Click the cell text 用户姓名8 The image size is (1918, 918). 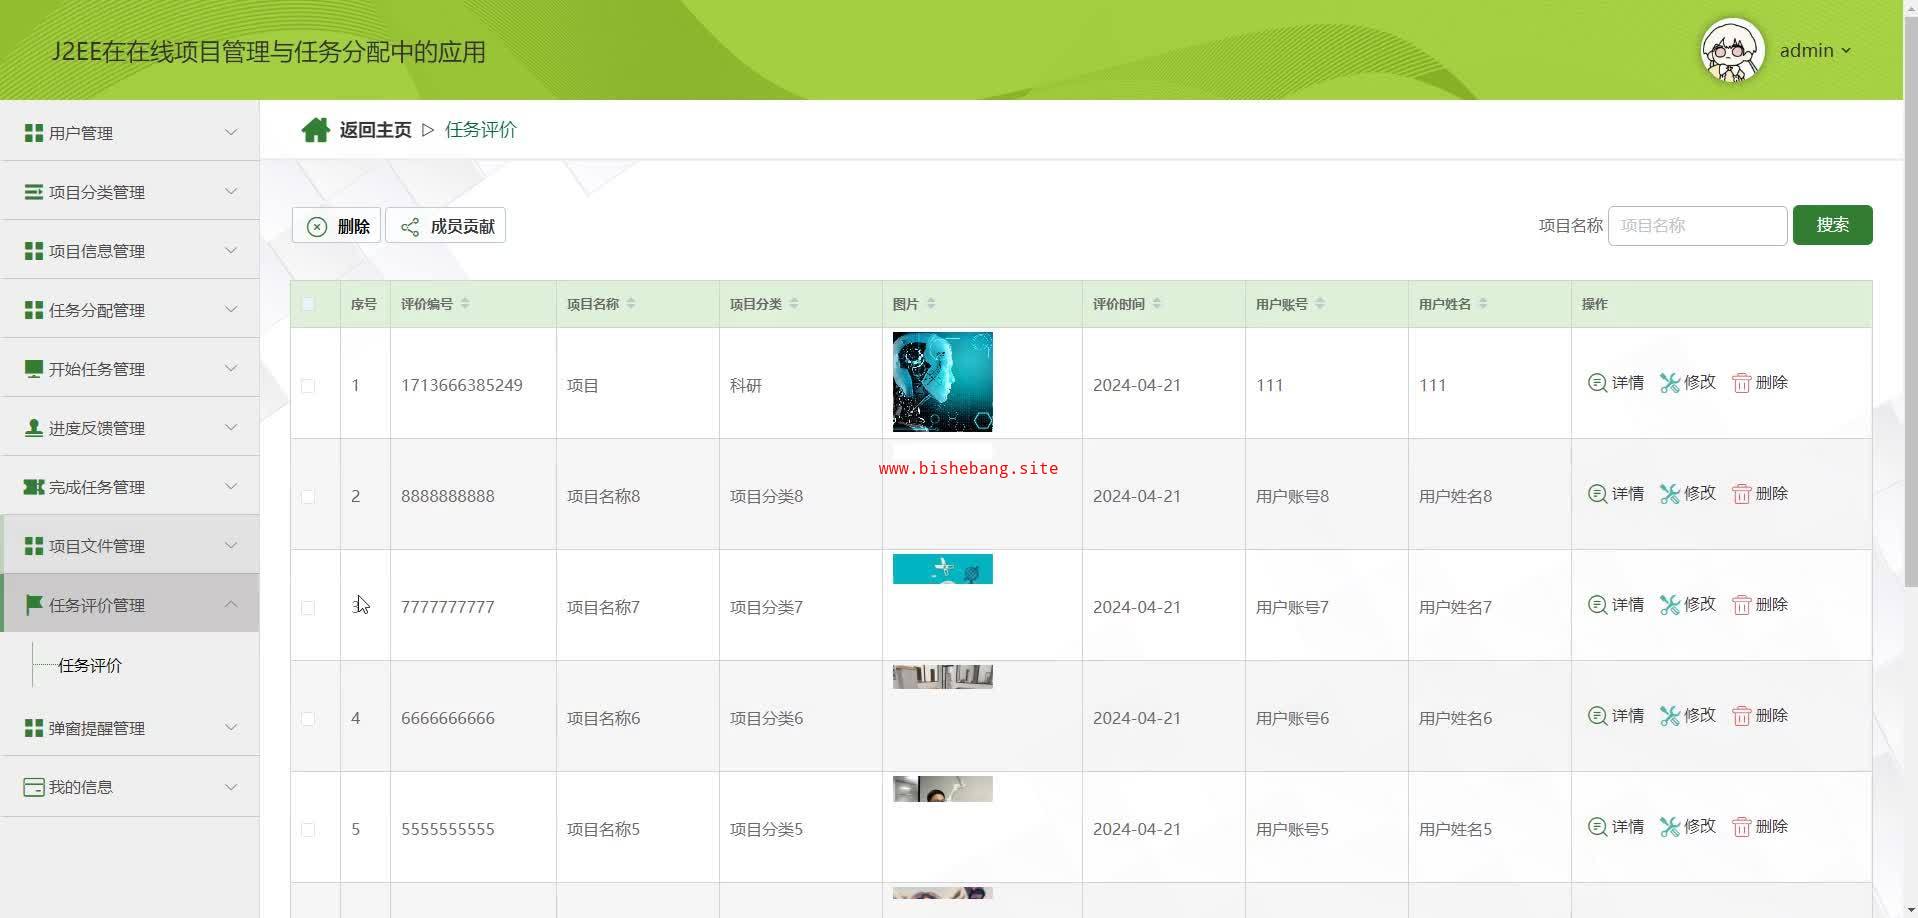tap(1455, 497)
